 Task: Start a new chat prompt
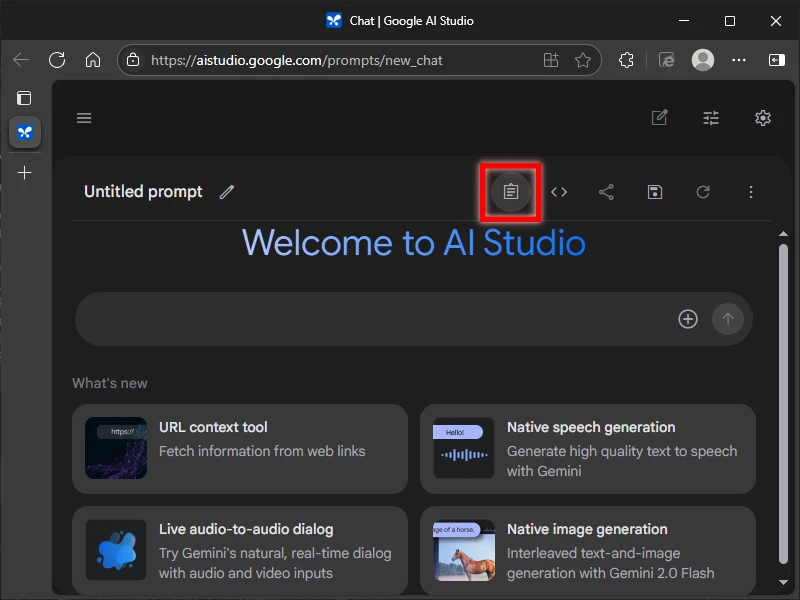pyautogui.click(x=660, y=118)
